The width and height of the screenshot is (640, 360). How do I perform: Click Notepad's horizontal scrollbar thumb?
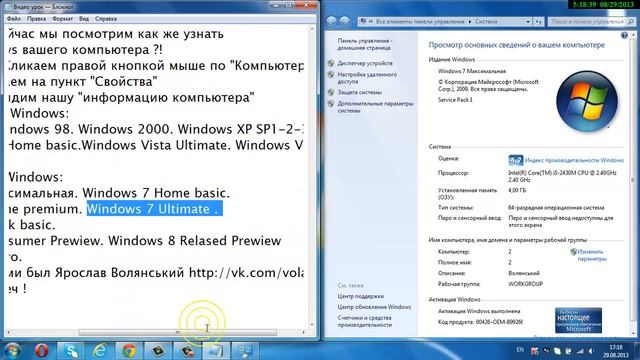pos(178,332)
